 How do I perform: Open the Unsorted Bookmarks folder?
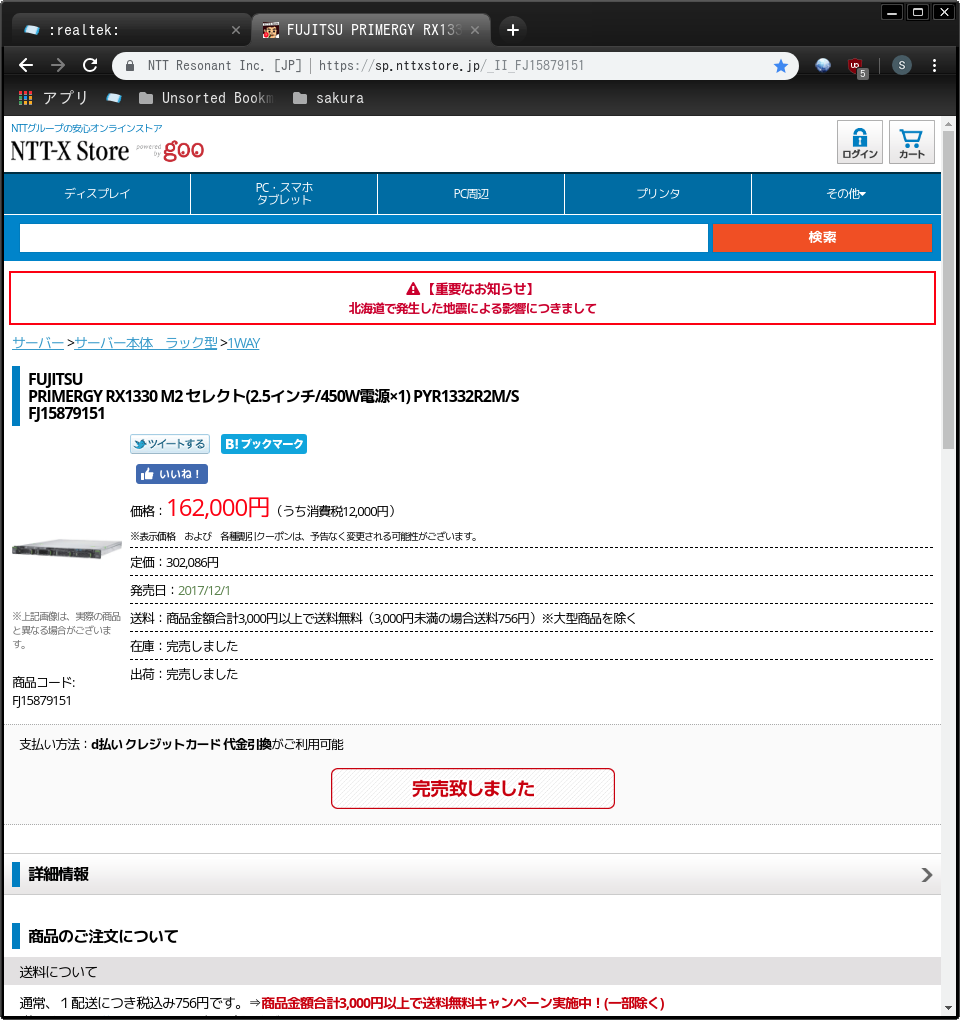[x=206, y=98]
